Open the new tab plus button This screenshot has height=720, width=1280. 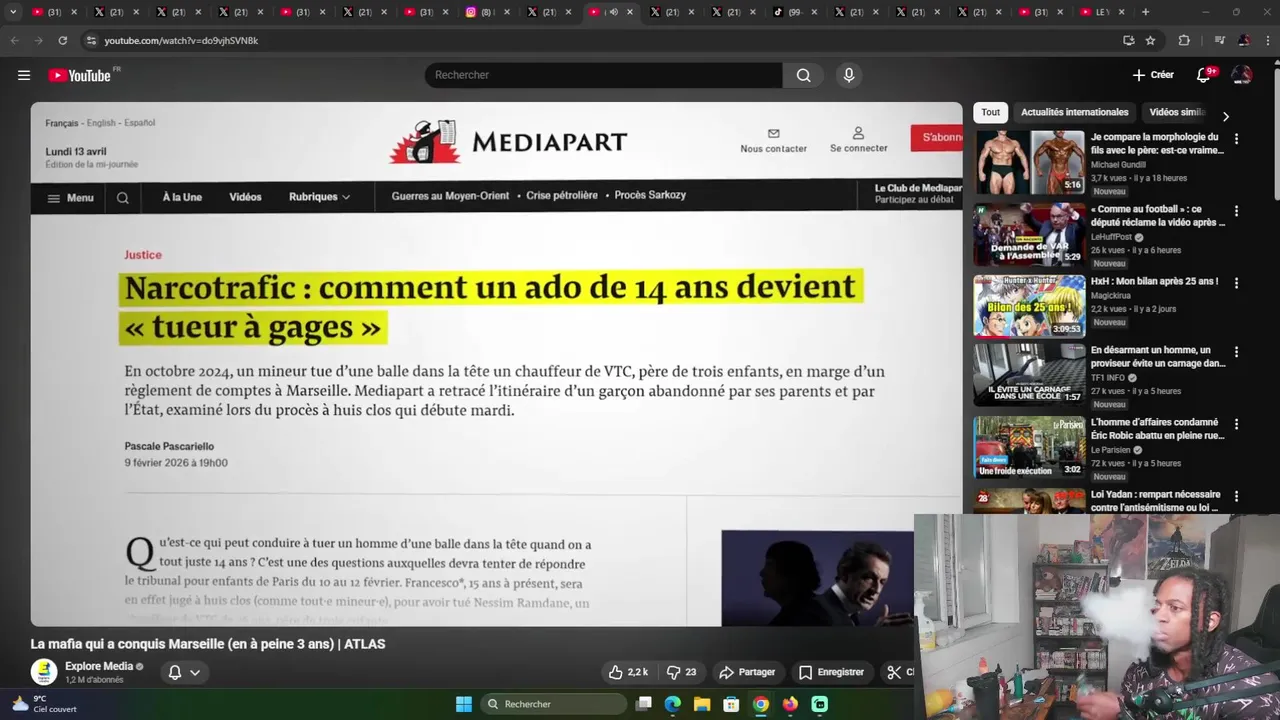pos(1145,12)
